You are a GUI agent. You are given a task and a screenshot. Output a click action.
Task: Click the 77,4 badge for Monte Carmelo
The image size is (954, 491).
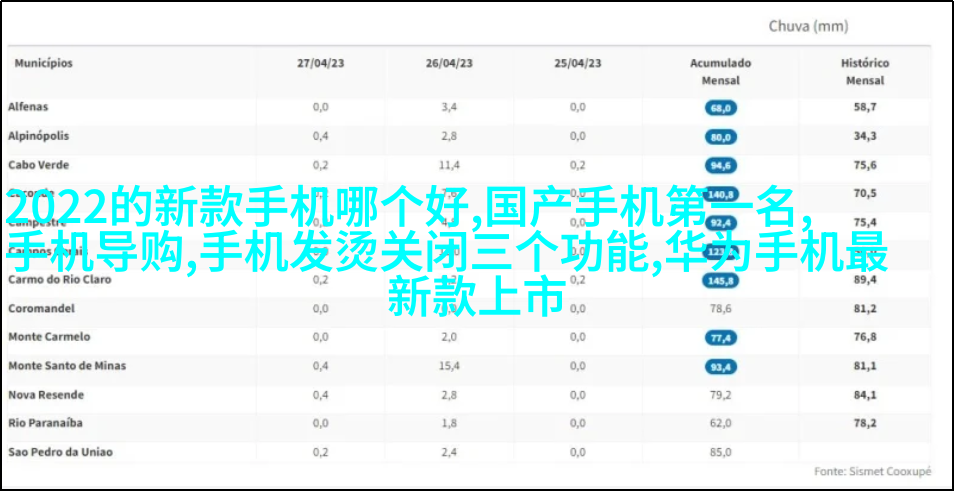[721, 338]
